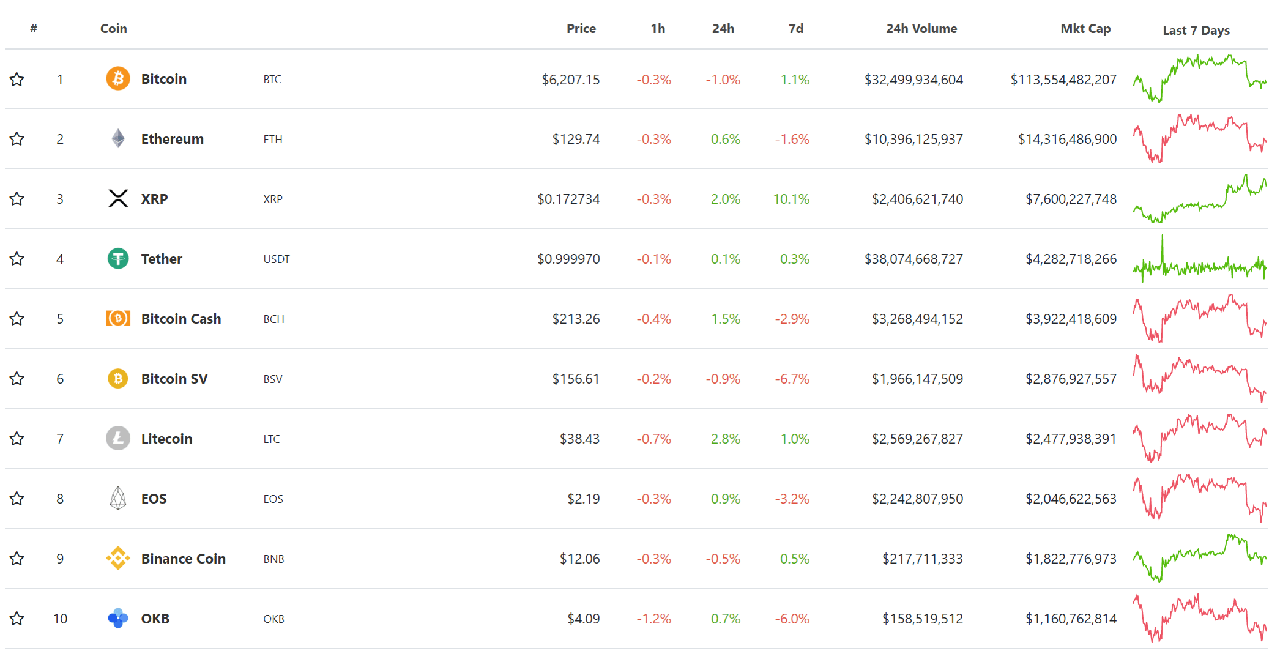Image resolution: width=1280 pixels, height=651 pixels.
Task: Sort by the Price column header
Action: 581,28
